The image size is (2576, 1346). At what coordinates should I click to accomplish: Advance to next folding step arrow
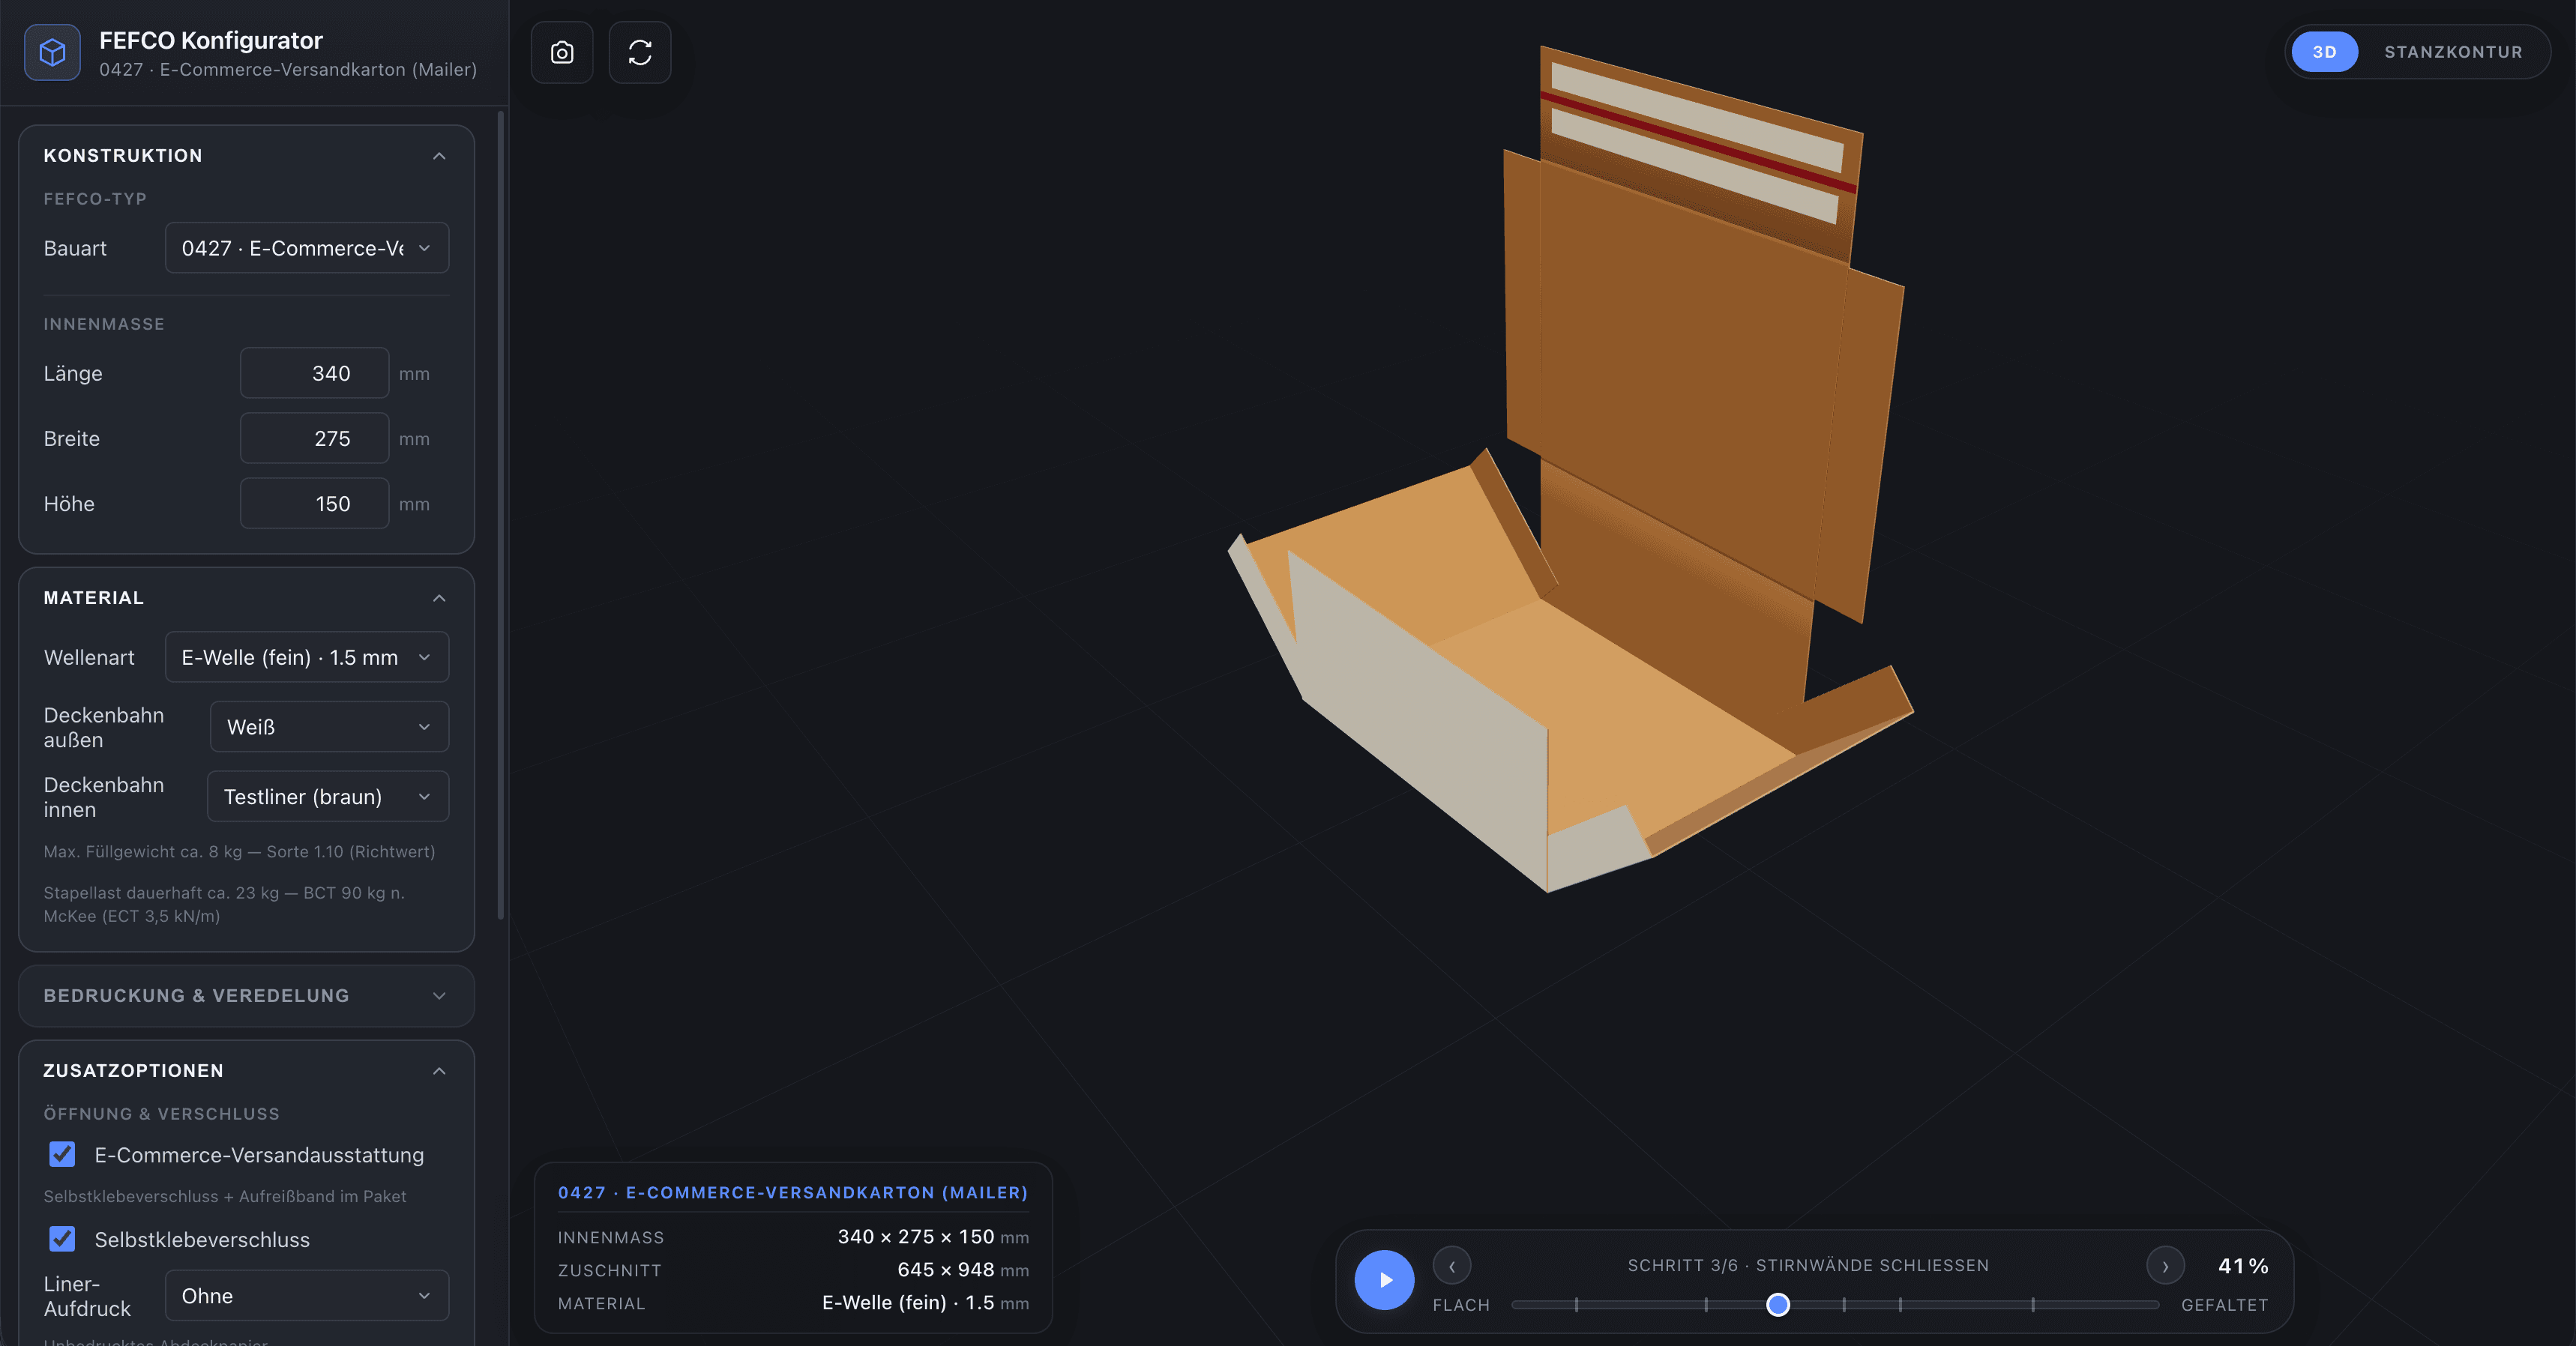[2165, 1265]
